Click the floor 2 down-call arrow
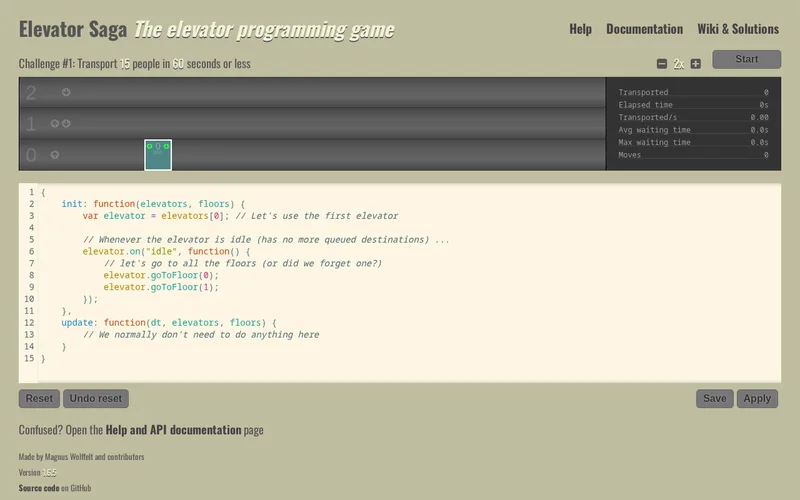The height and width of the screenshot is (500, 800). pos(66,92)
